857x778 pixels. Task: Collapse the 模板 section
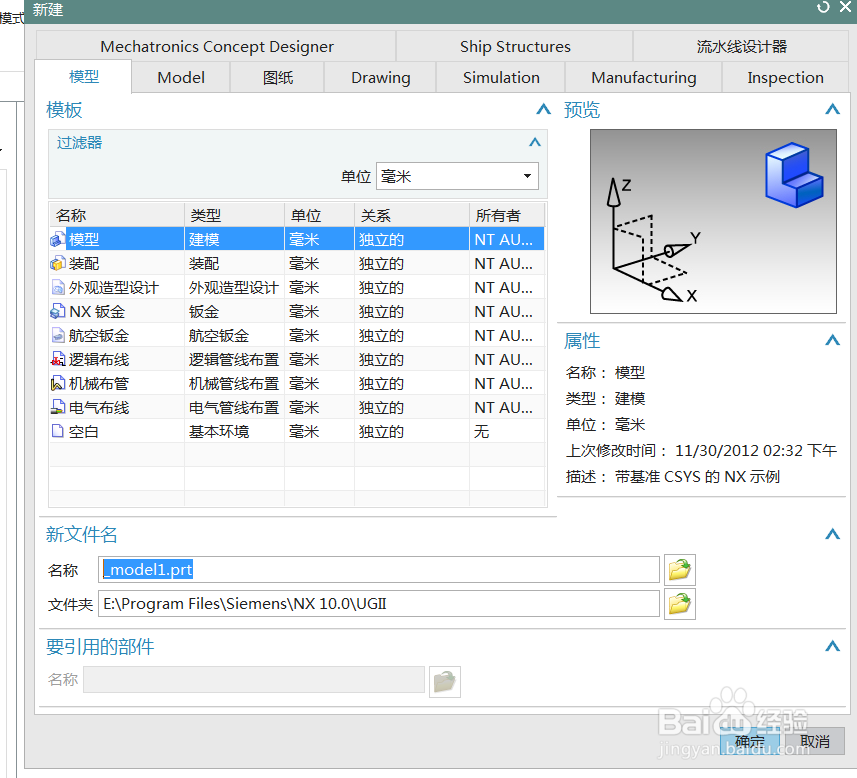click(x=543, y=109)
